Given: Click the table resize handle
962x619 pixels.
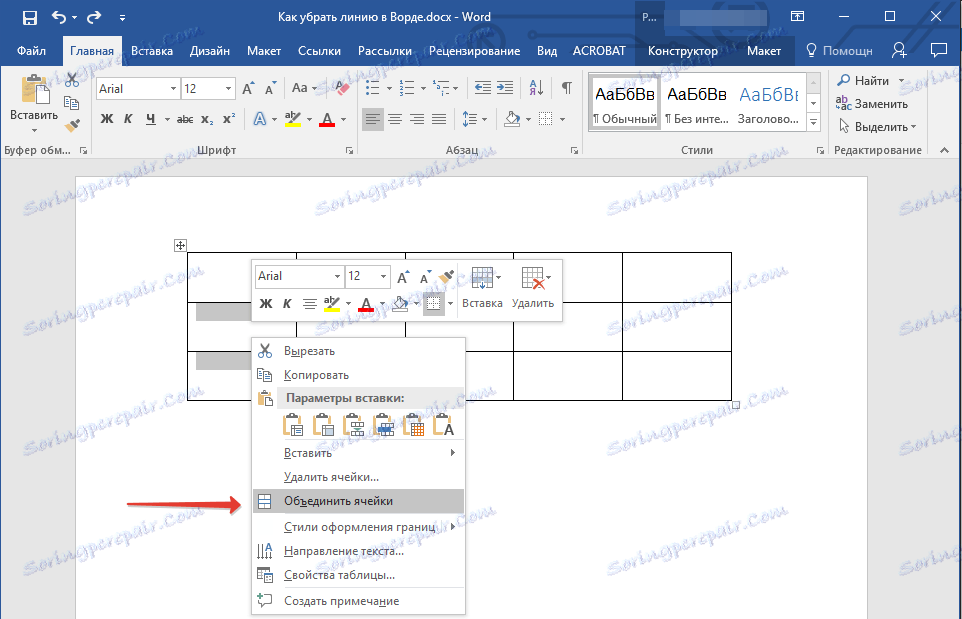Looking at the screenshot, I should [736, 405].
